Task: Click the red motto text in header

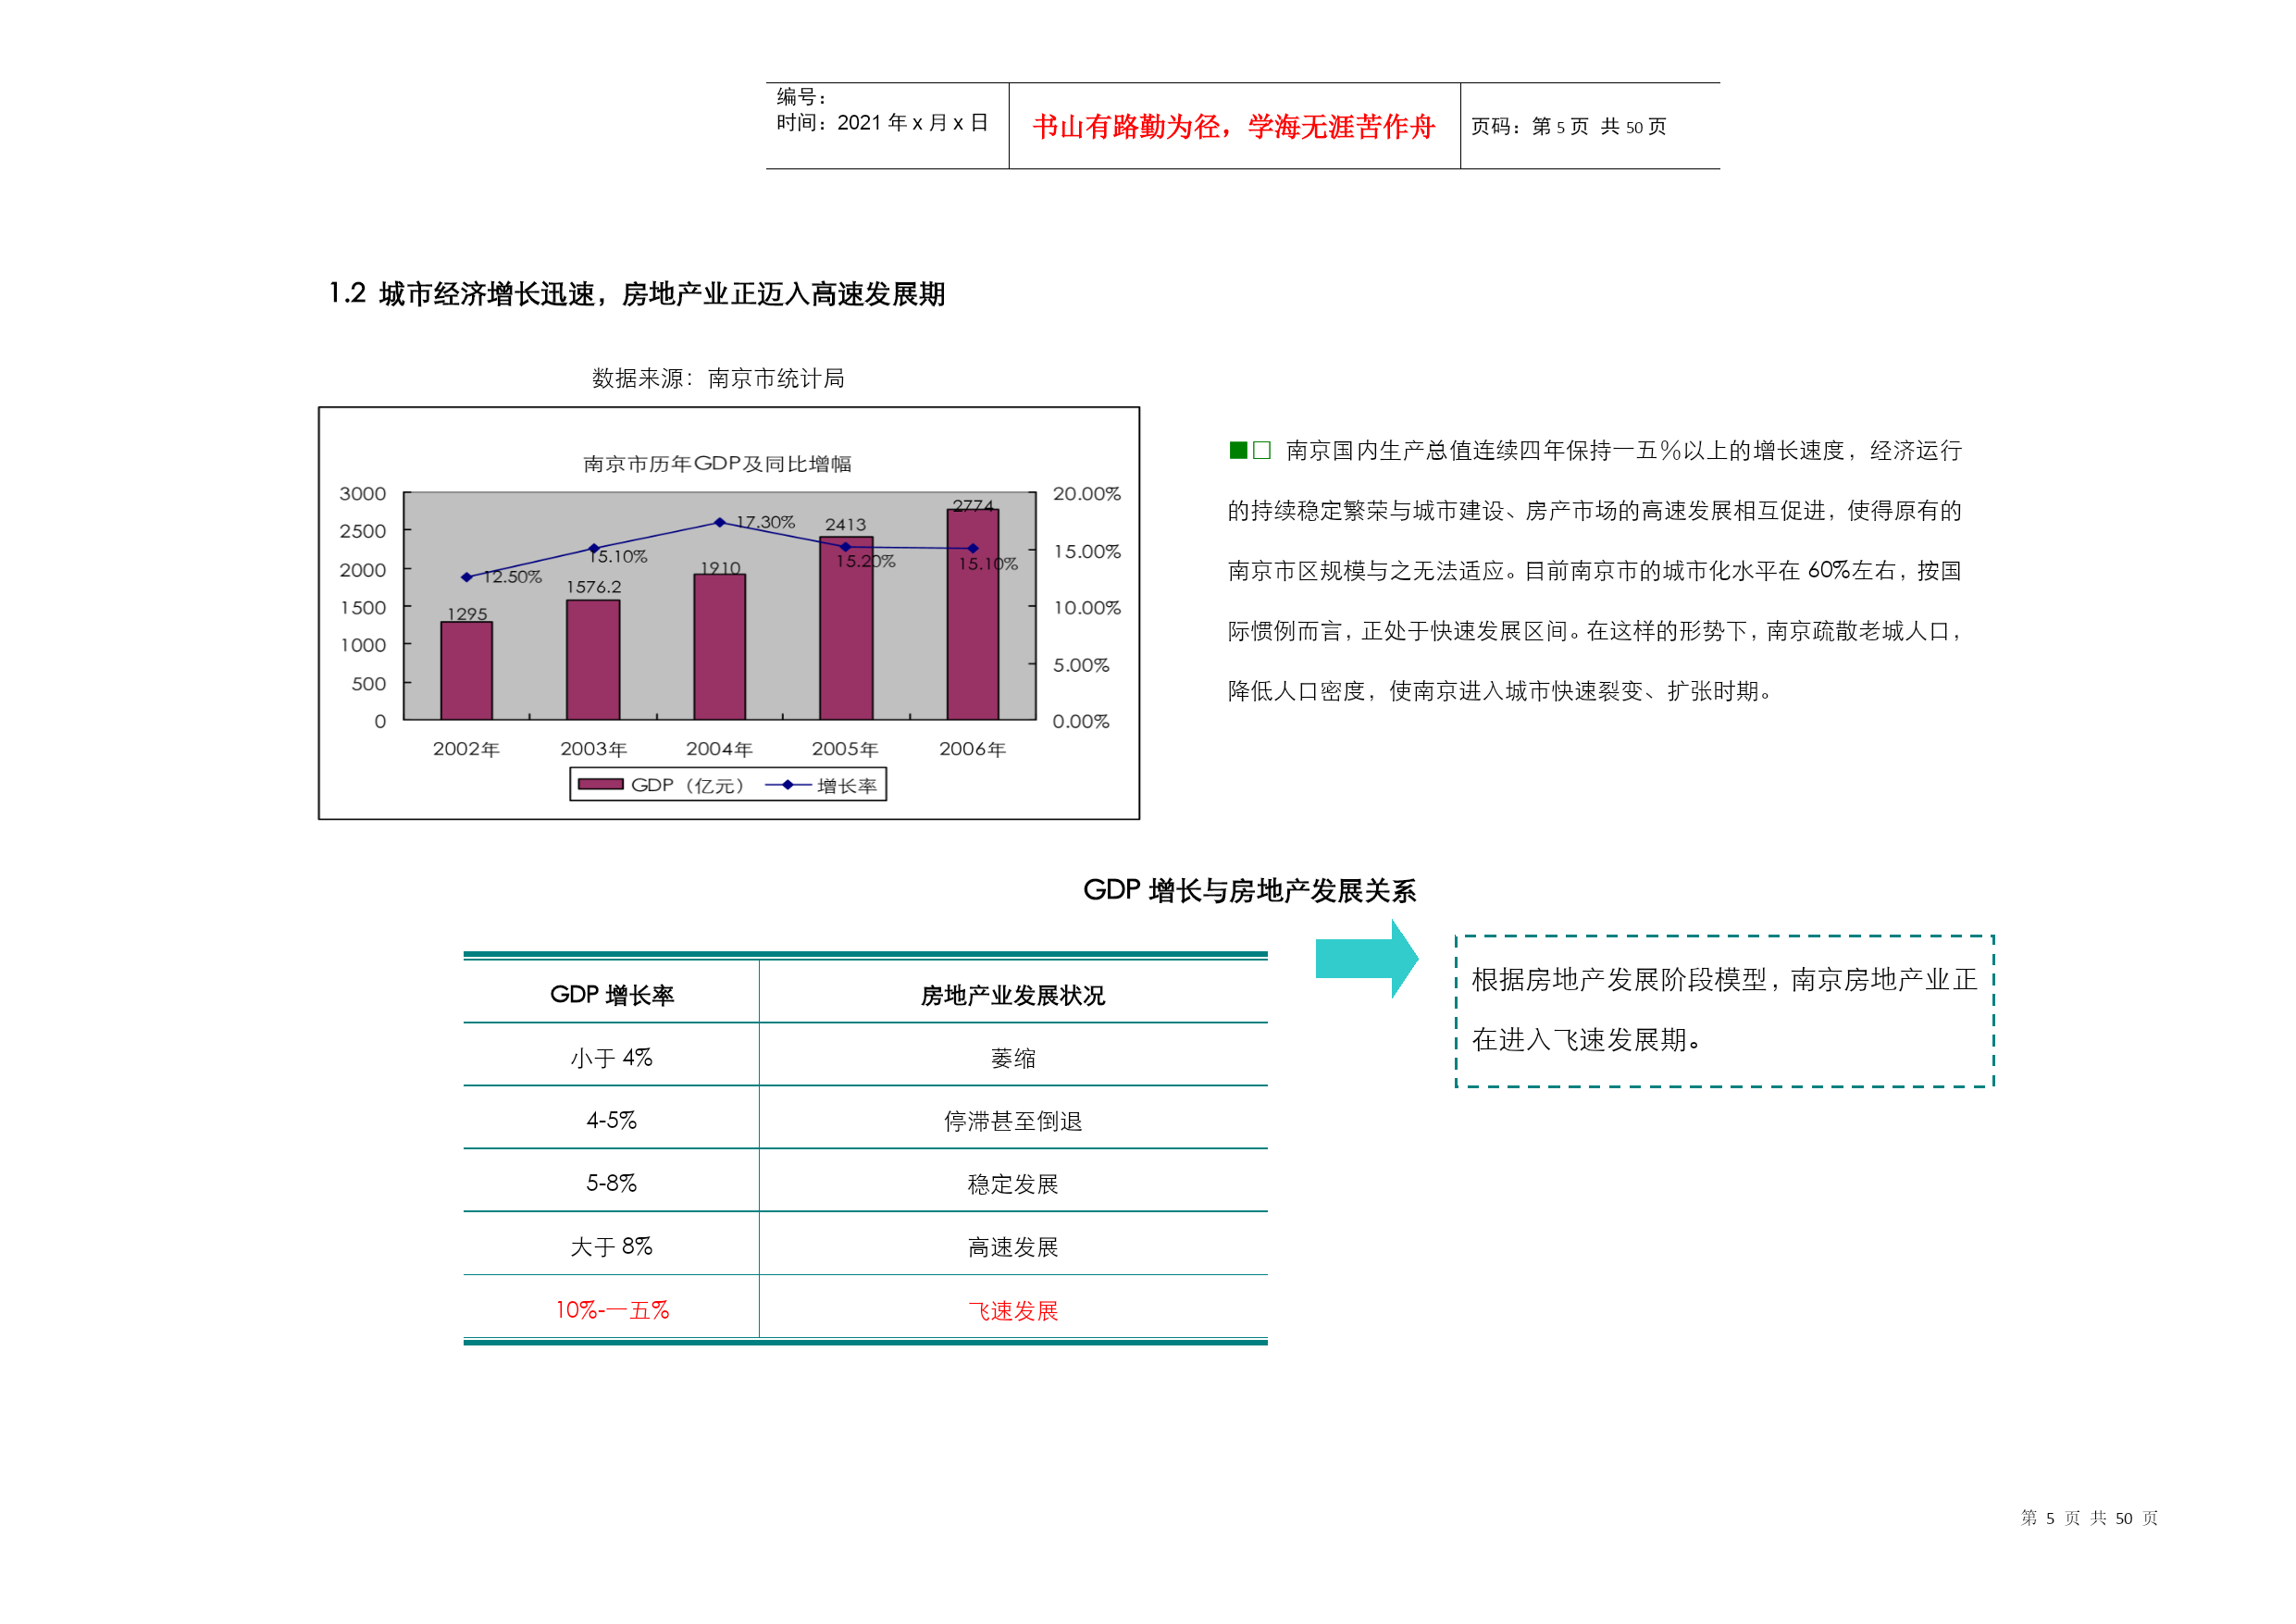Action: [1233, 127]
